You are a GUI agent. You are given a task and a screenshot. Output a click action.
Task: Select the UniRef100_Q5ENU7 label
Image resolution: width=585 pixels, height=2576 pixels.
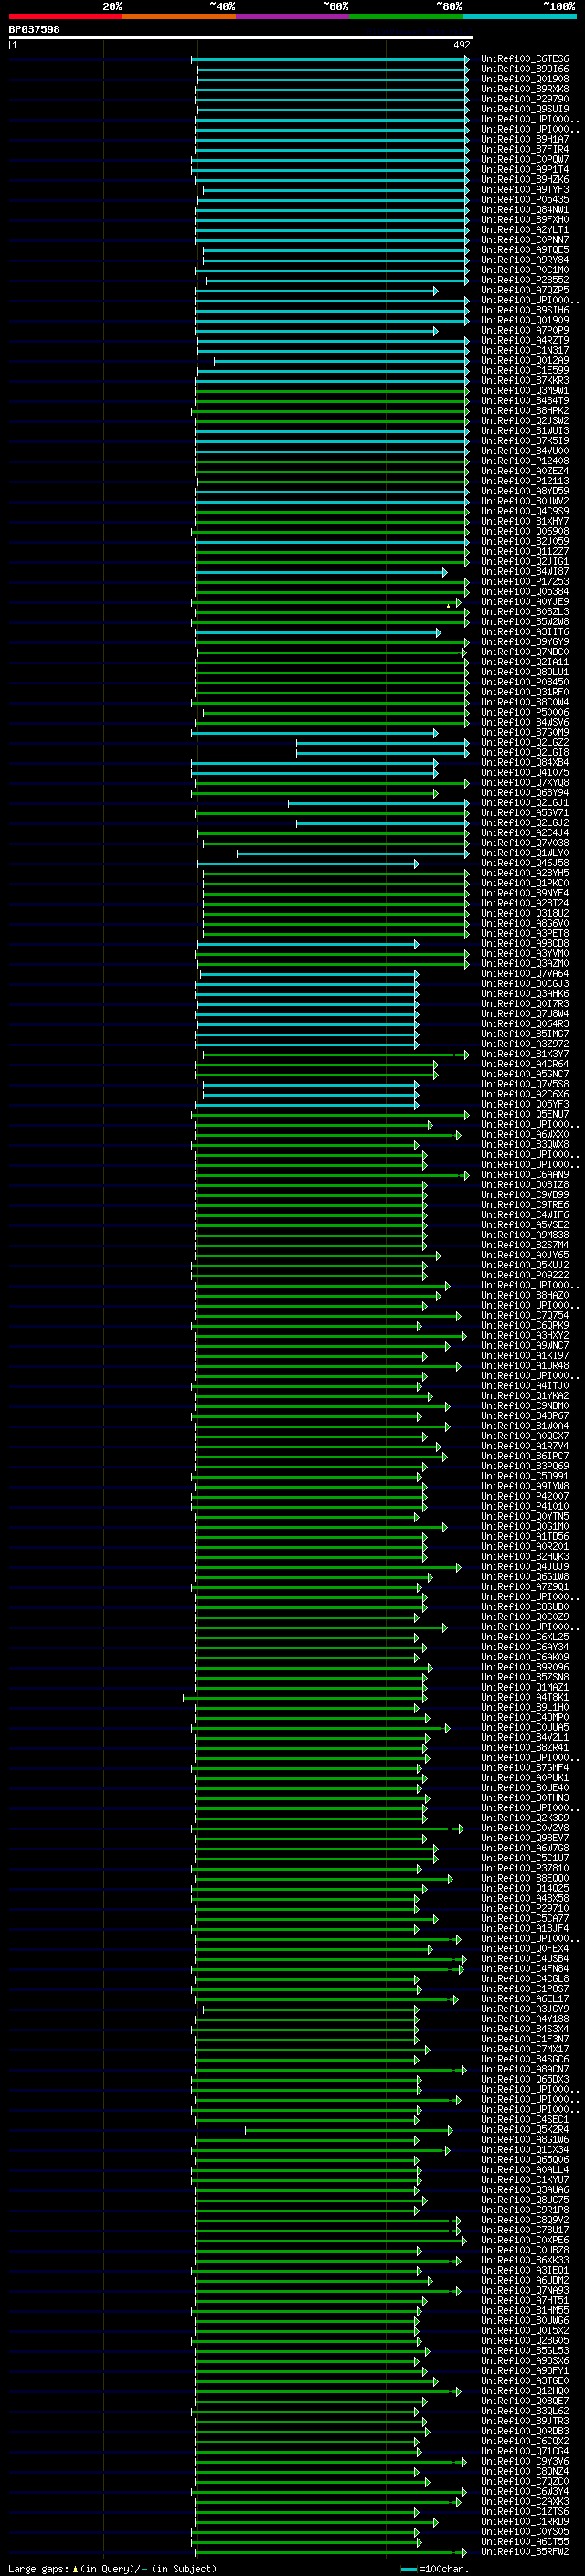(524, 1114)
